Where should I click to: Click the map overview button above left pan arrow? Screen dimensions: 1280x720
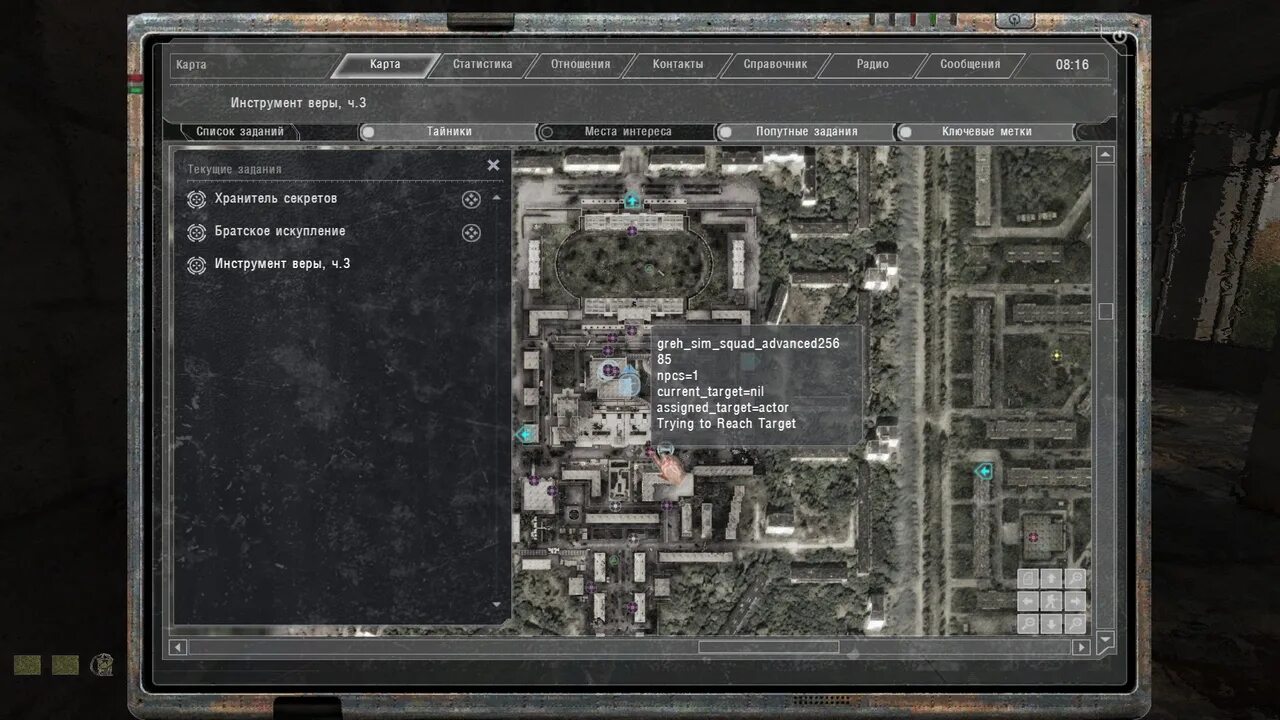1028,579
